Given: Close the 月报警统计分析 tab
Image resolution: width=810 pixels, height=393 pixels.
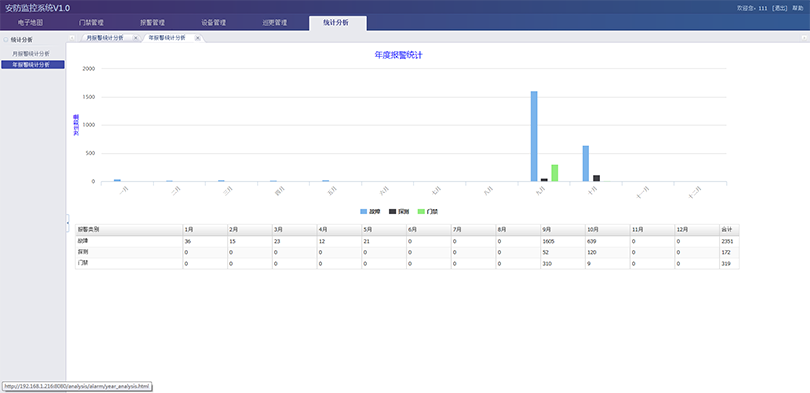Looking at the screenshot, I should [135, 38].
